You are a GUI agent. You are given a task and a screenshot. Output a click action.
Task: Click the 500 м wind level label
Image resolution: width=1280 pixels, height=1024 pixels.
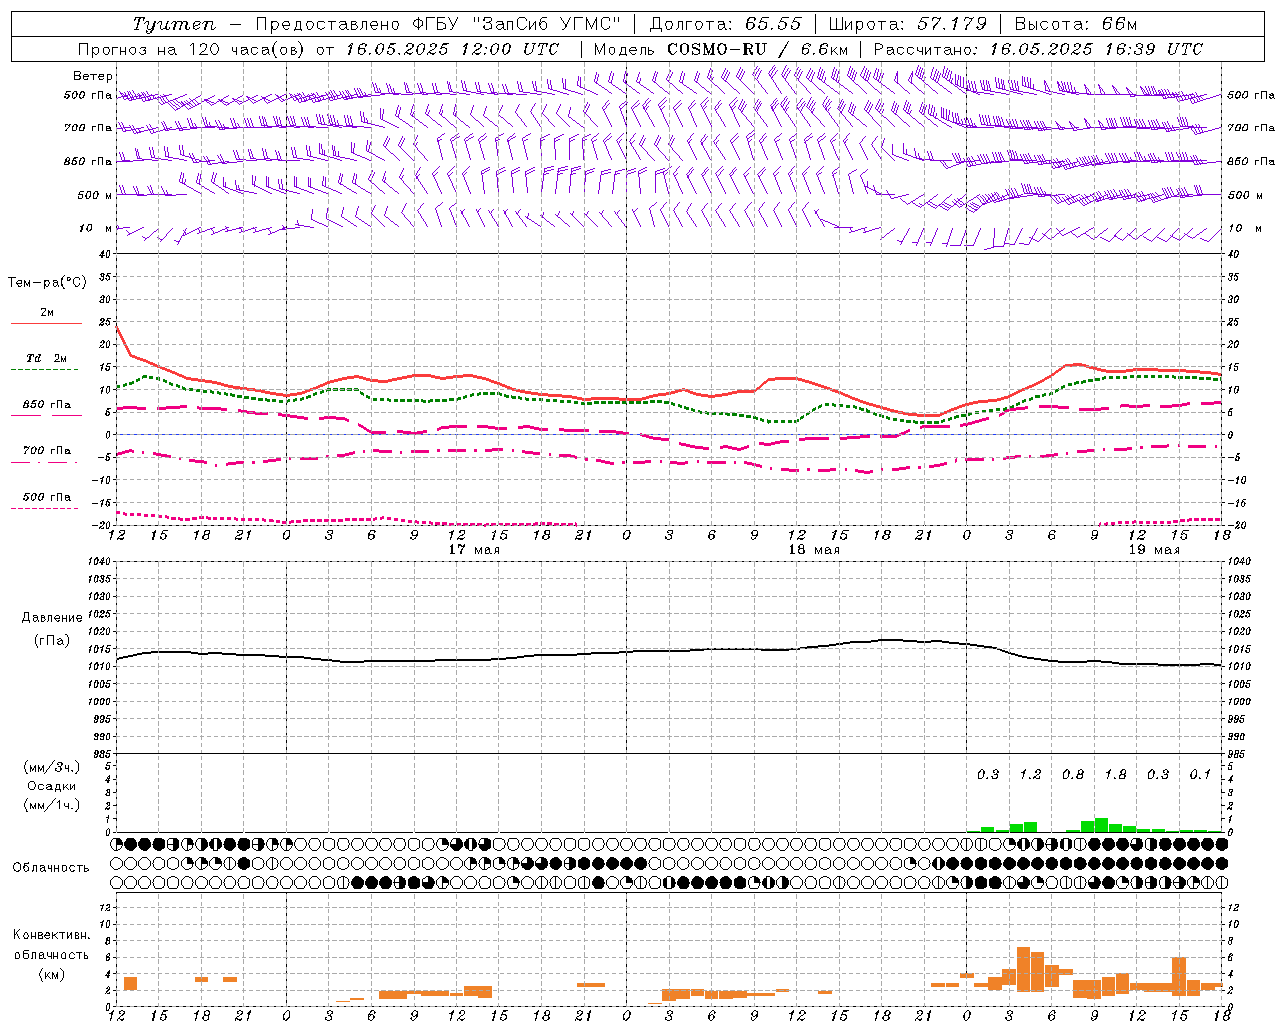(x=89, y=195)
